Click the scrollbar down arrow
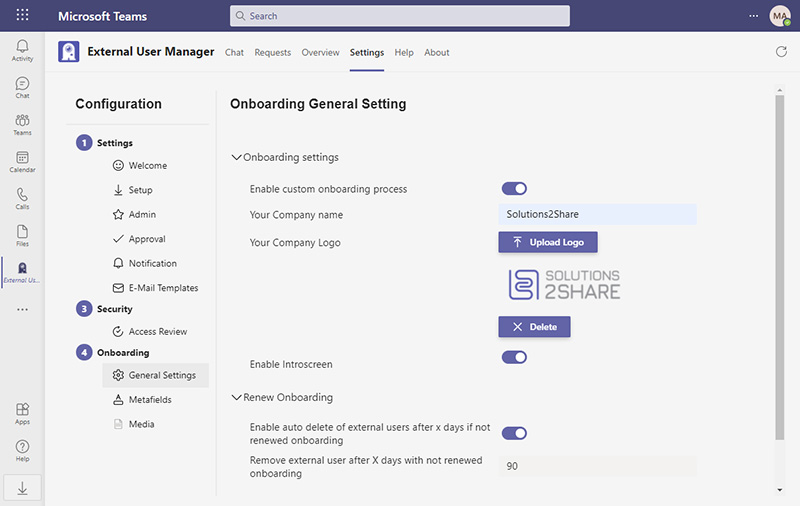 (x=780, y=490)
